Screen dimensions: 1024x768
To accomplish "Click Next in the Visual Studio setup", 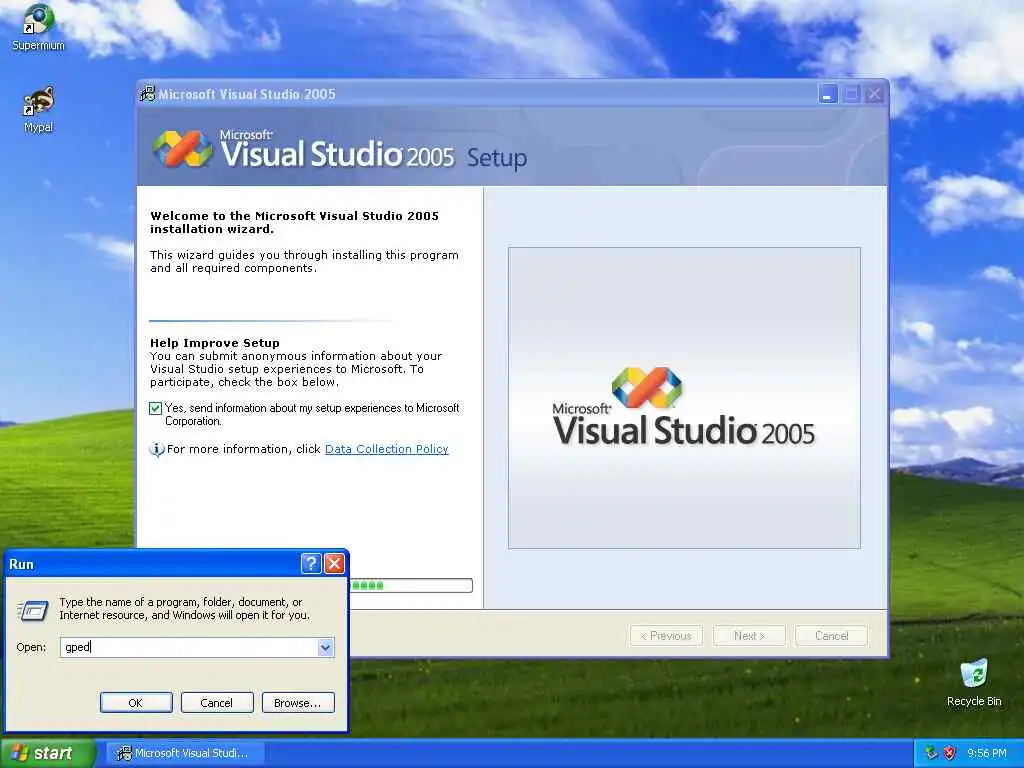I will [x=749, y=635].
